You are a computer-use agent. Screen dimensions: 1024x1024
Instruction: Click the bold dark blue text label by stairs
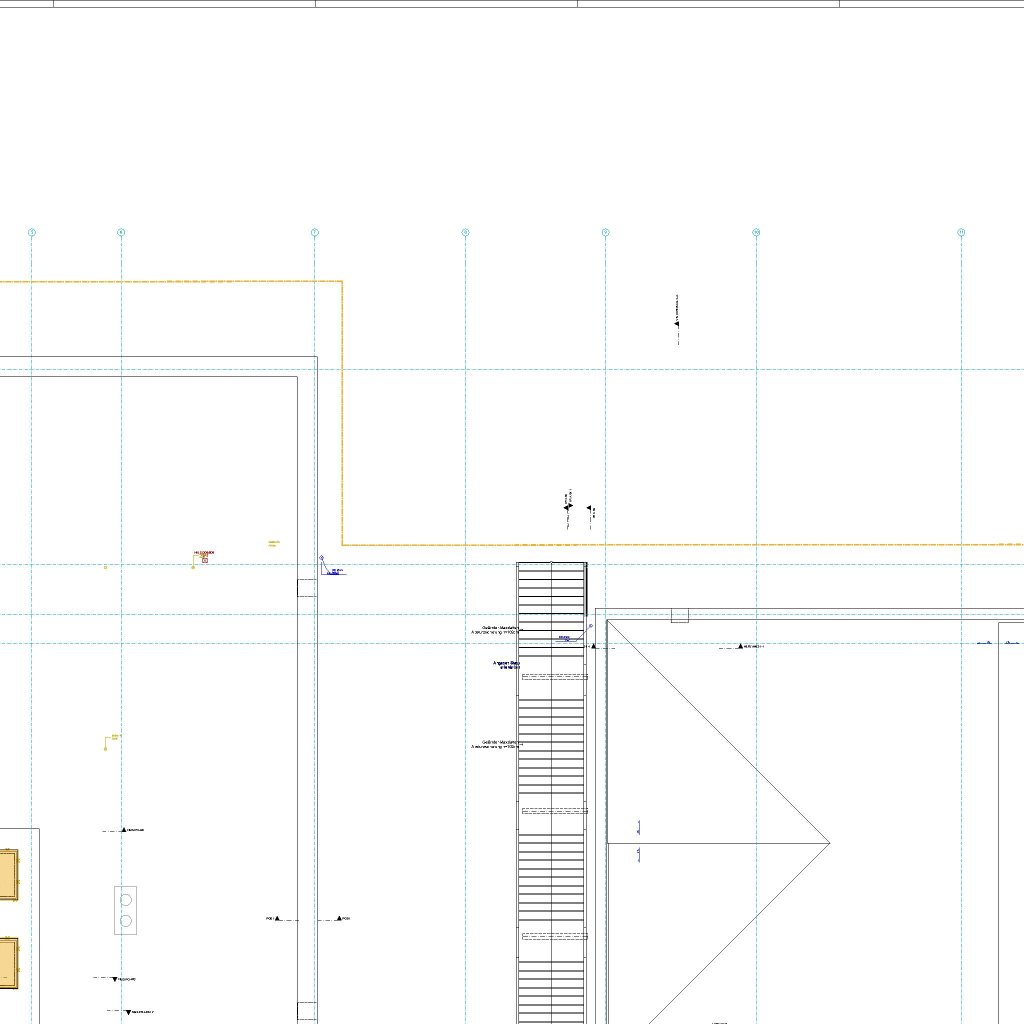pos(507,665)
